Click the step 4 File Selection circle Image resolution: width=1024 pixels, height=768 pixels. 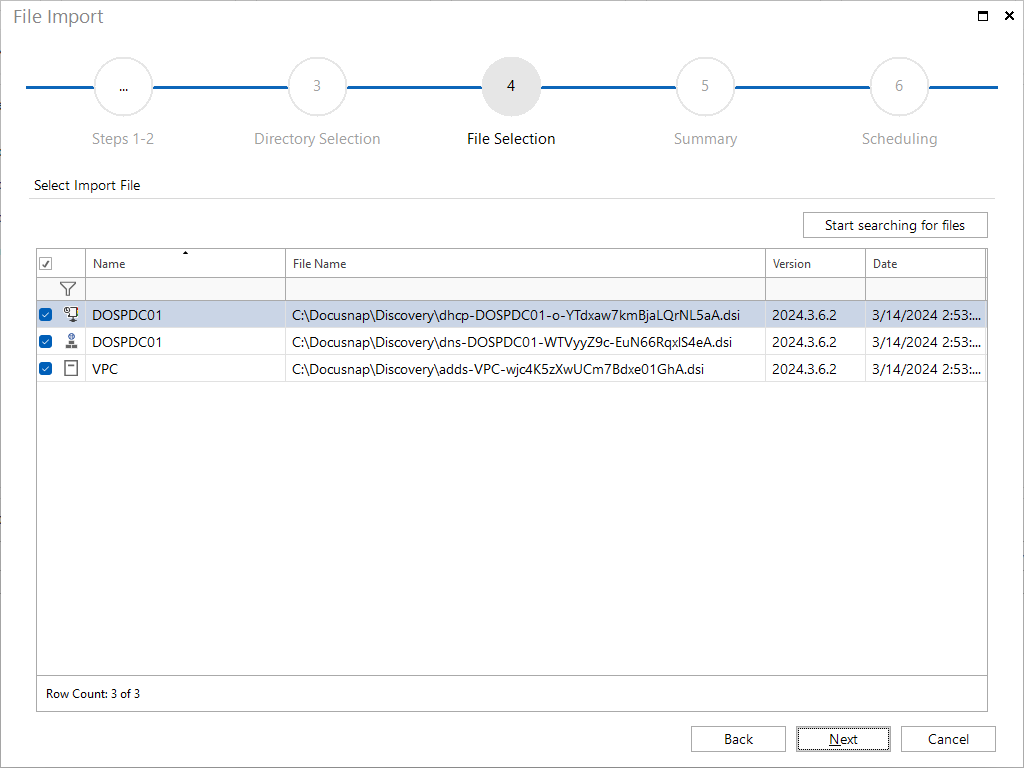point(511,86)
